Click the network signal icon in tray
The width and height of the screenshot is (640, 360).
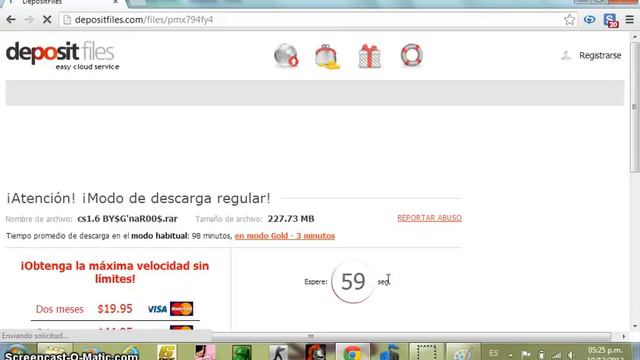[x=556, y=355]
